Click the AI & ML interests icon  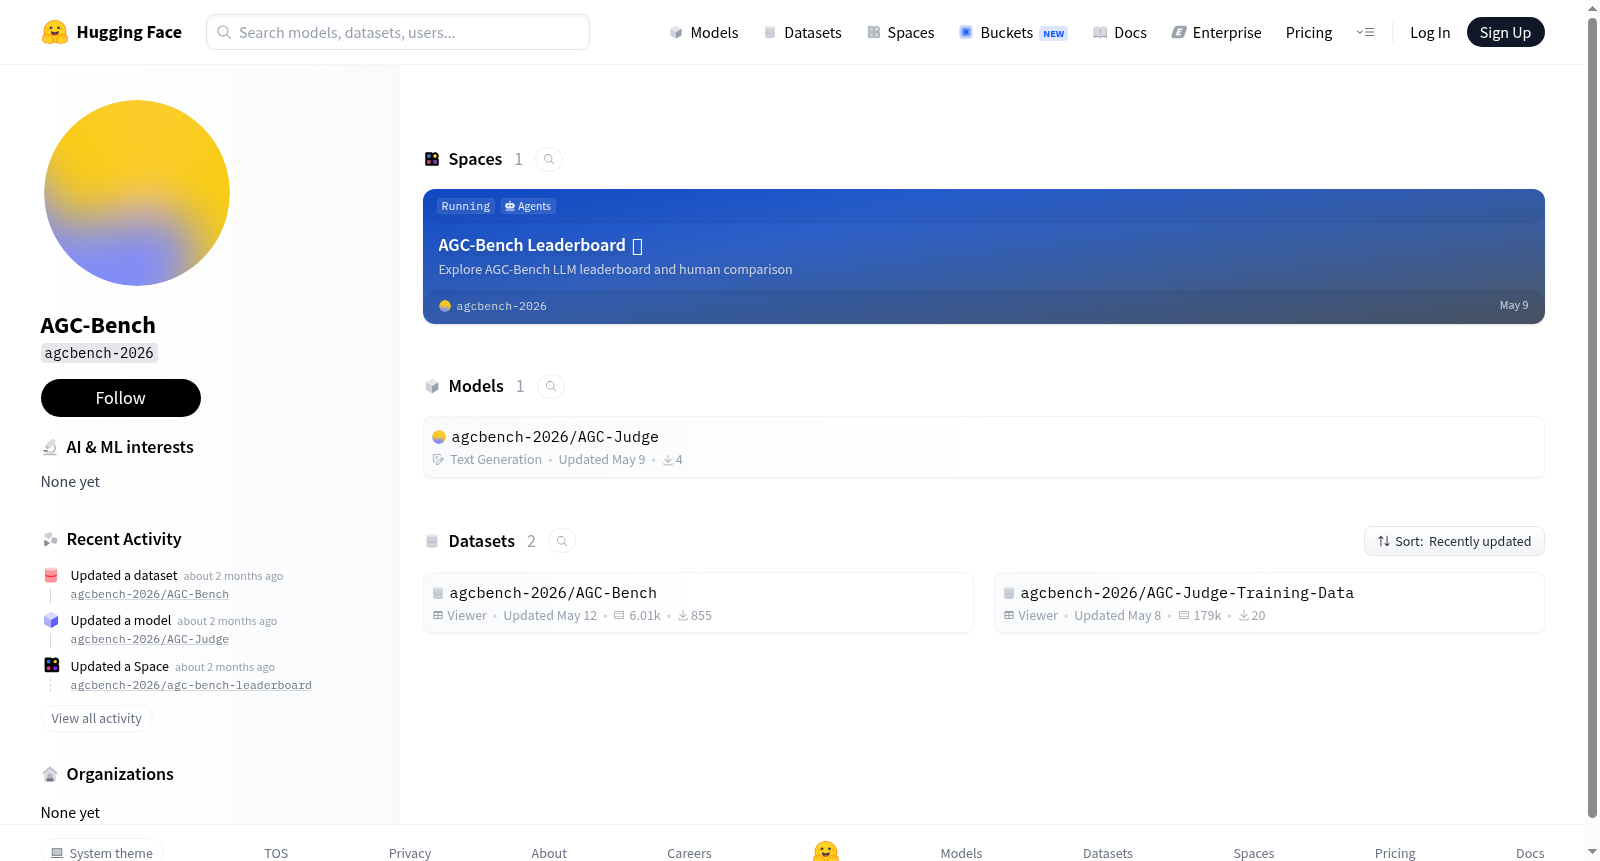(x=50, y=447)
